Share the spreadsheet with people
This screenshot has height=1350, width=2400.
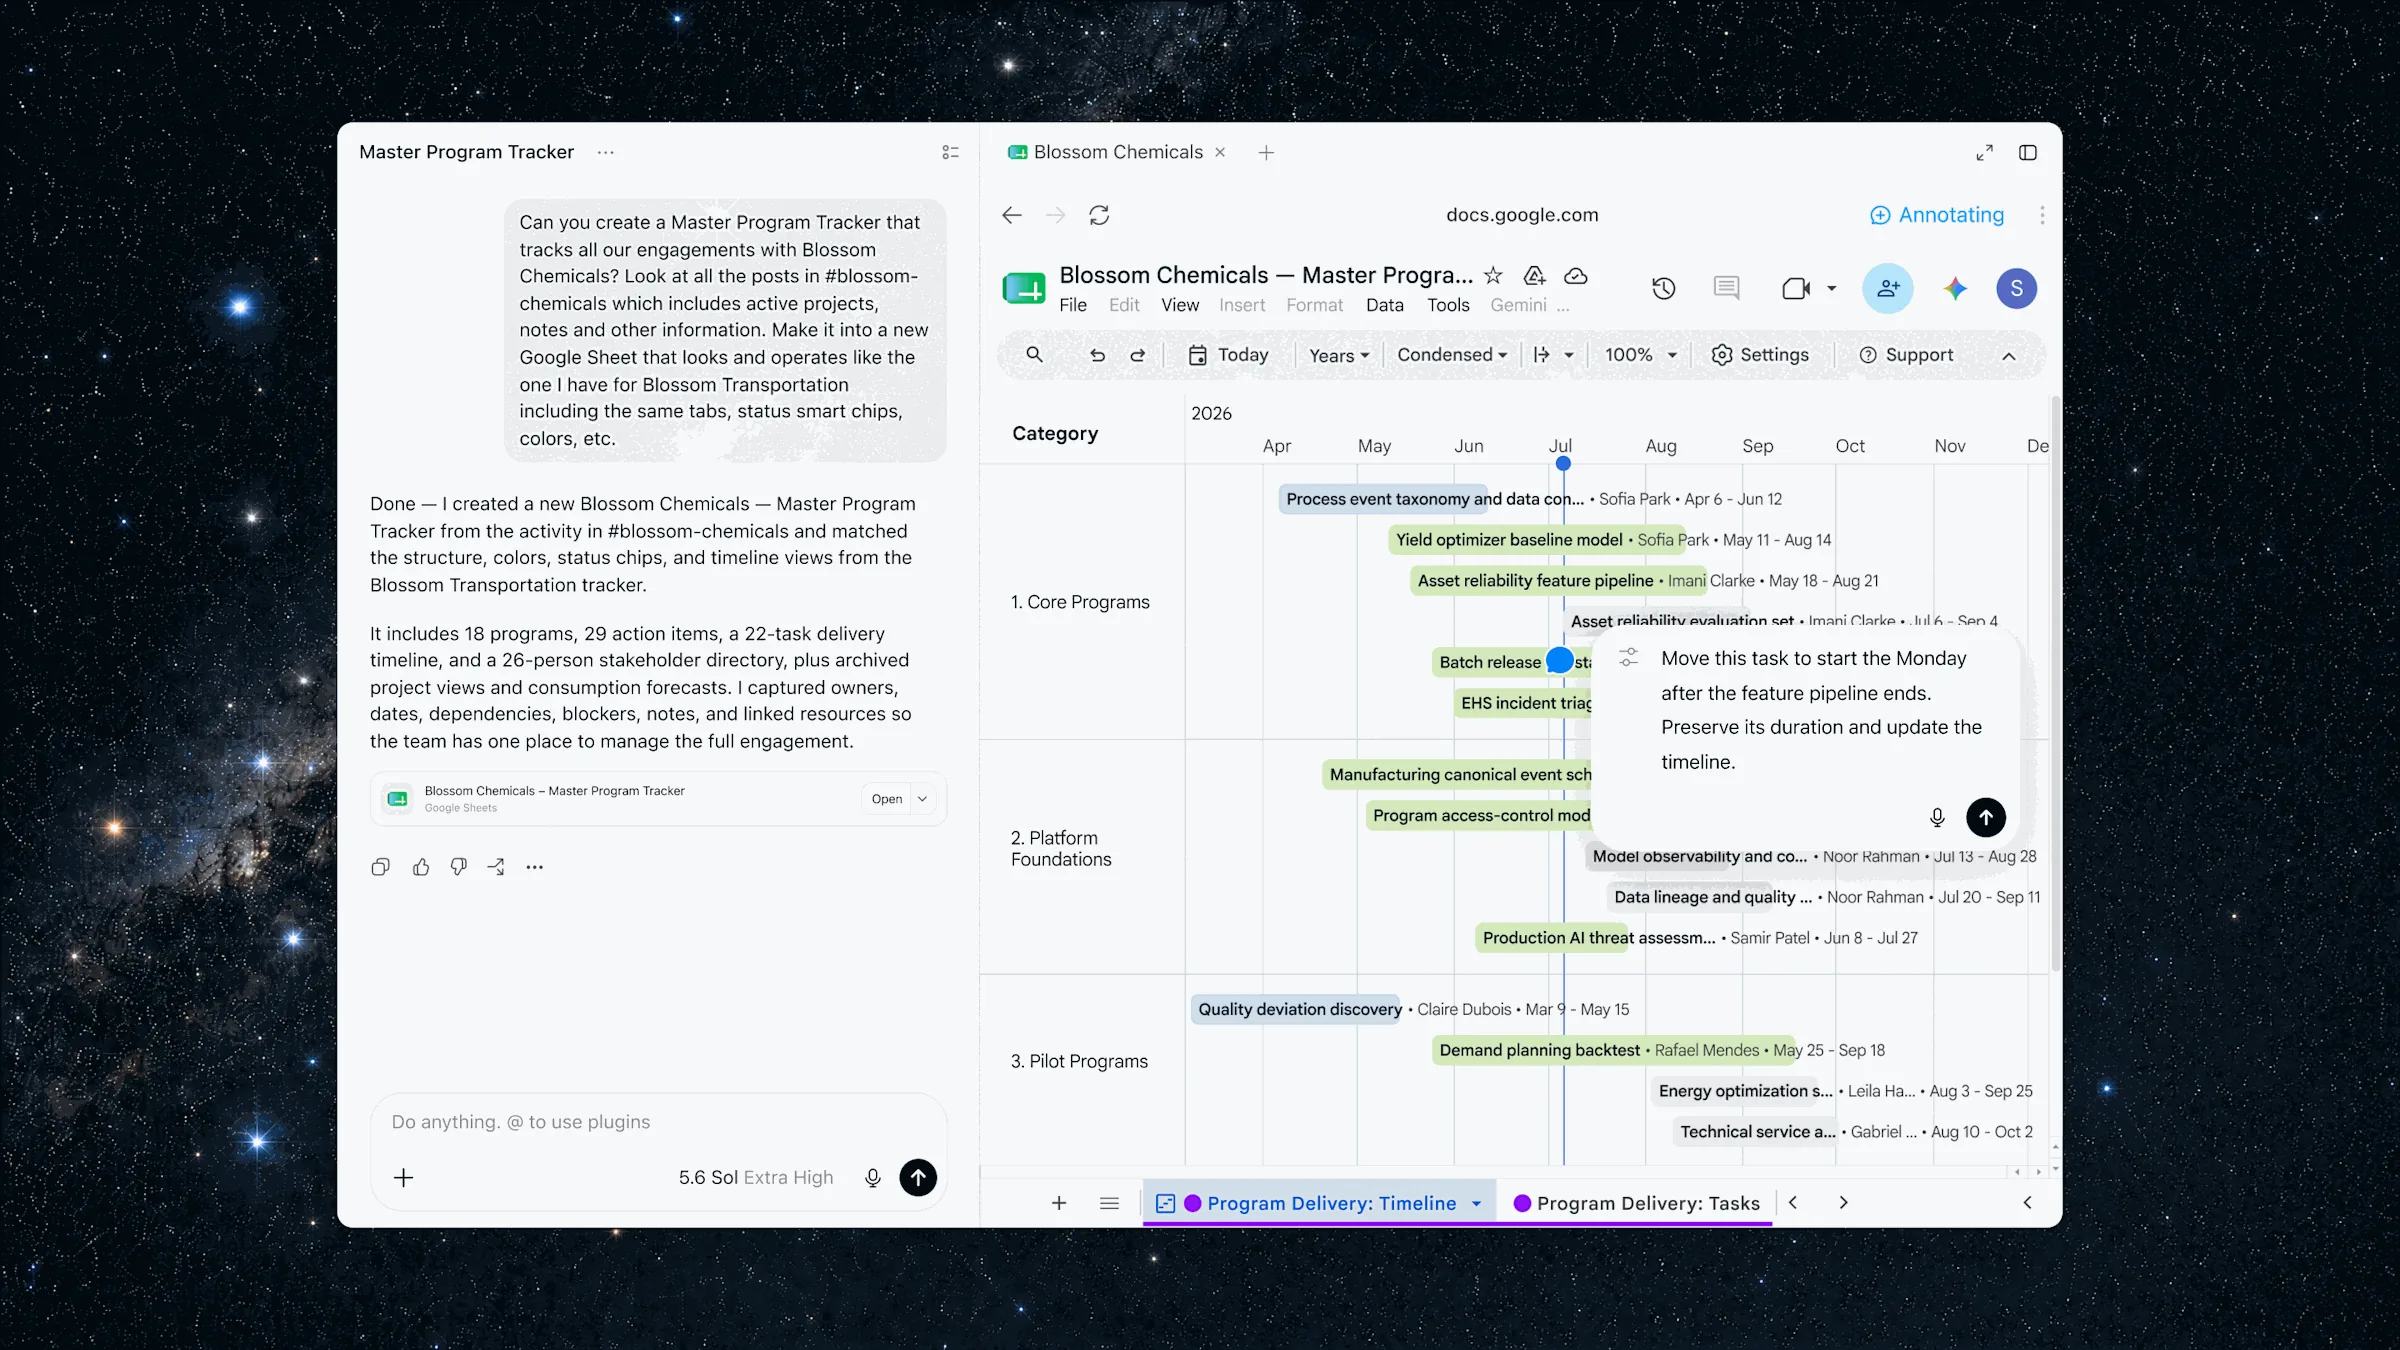[1888, 289]
